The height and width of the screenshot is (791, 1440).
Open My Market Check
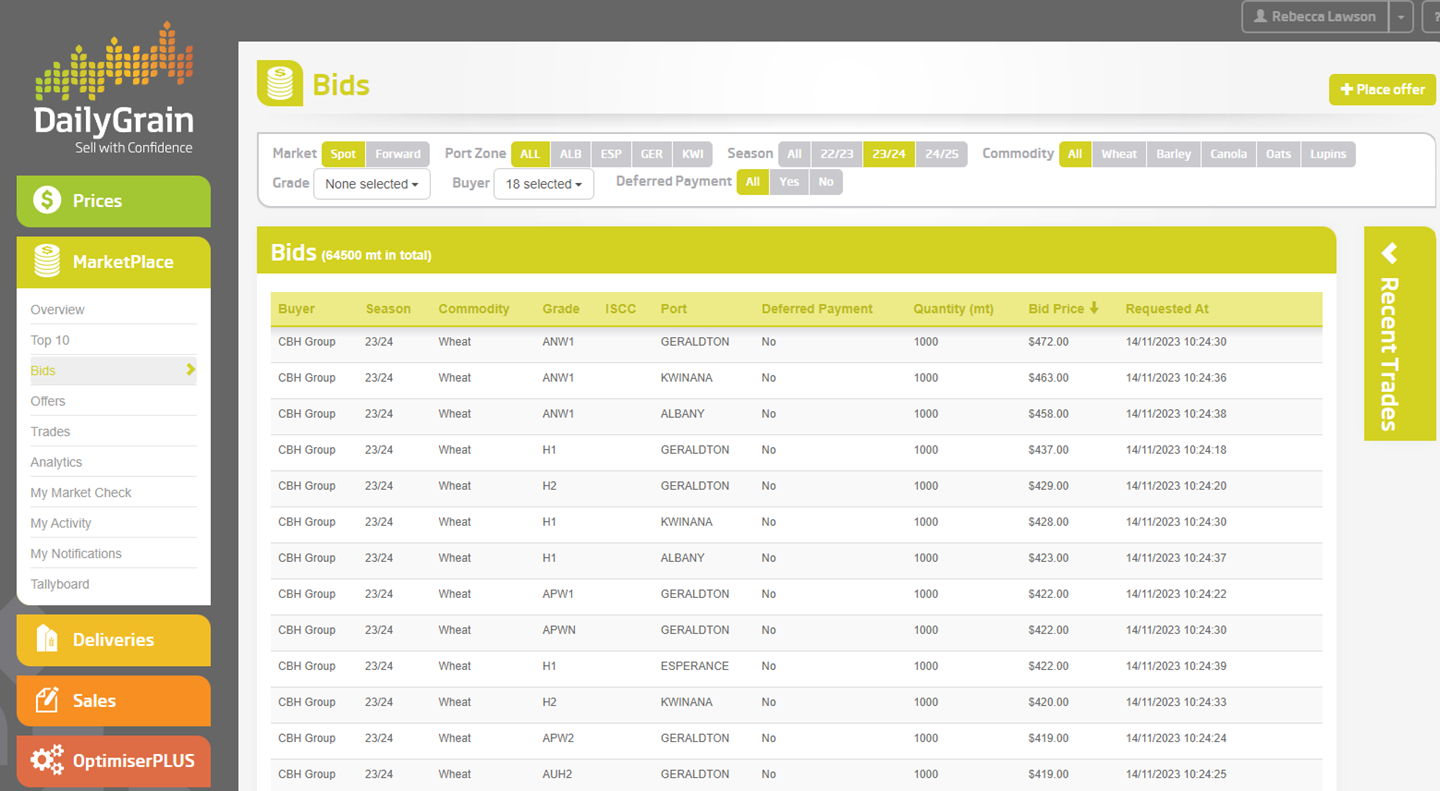81,493
